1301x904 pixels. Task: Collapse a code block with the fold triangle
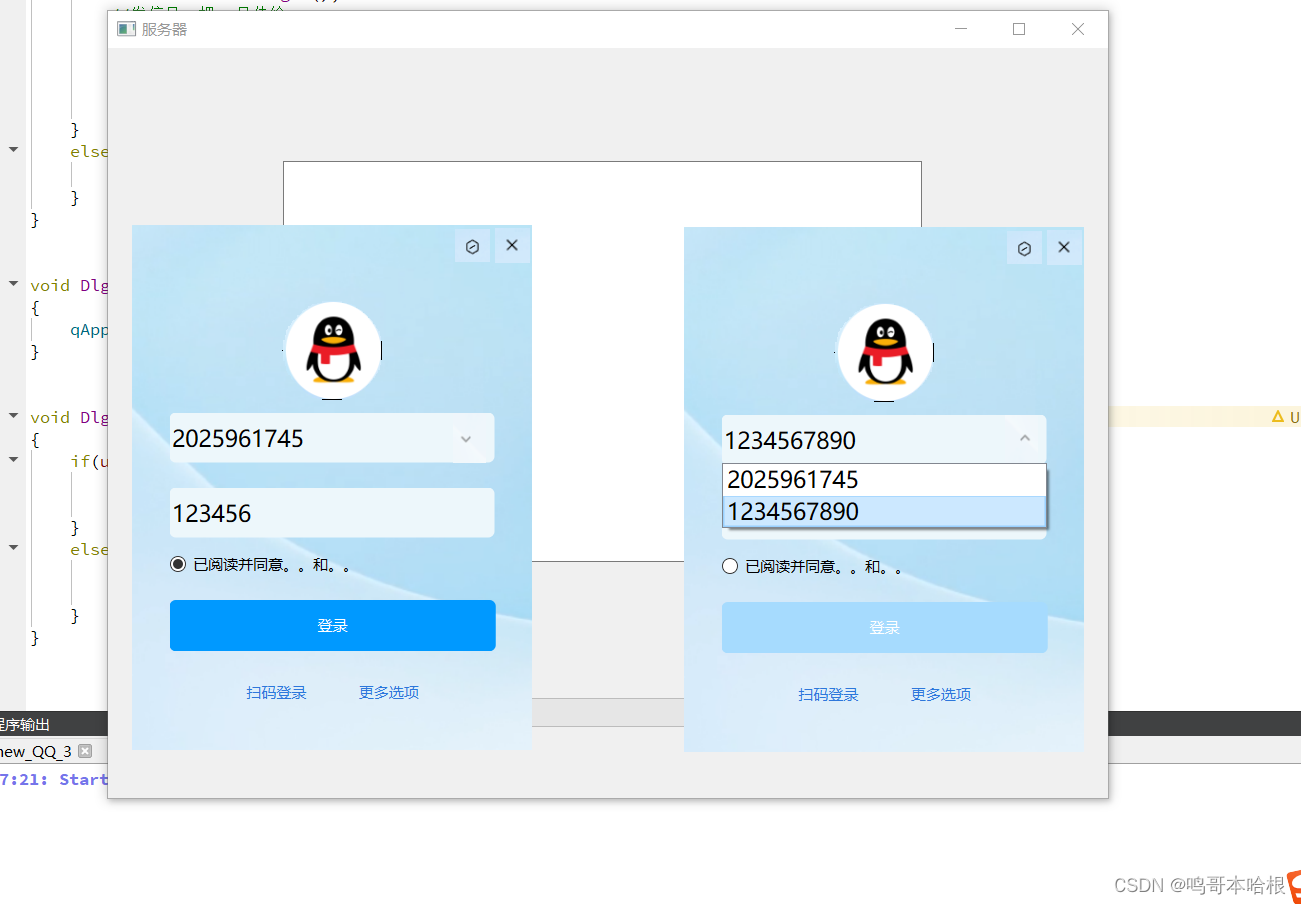point(12,285)
